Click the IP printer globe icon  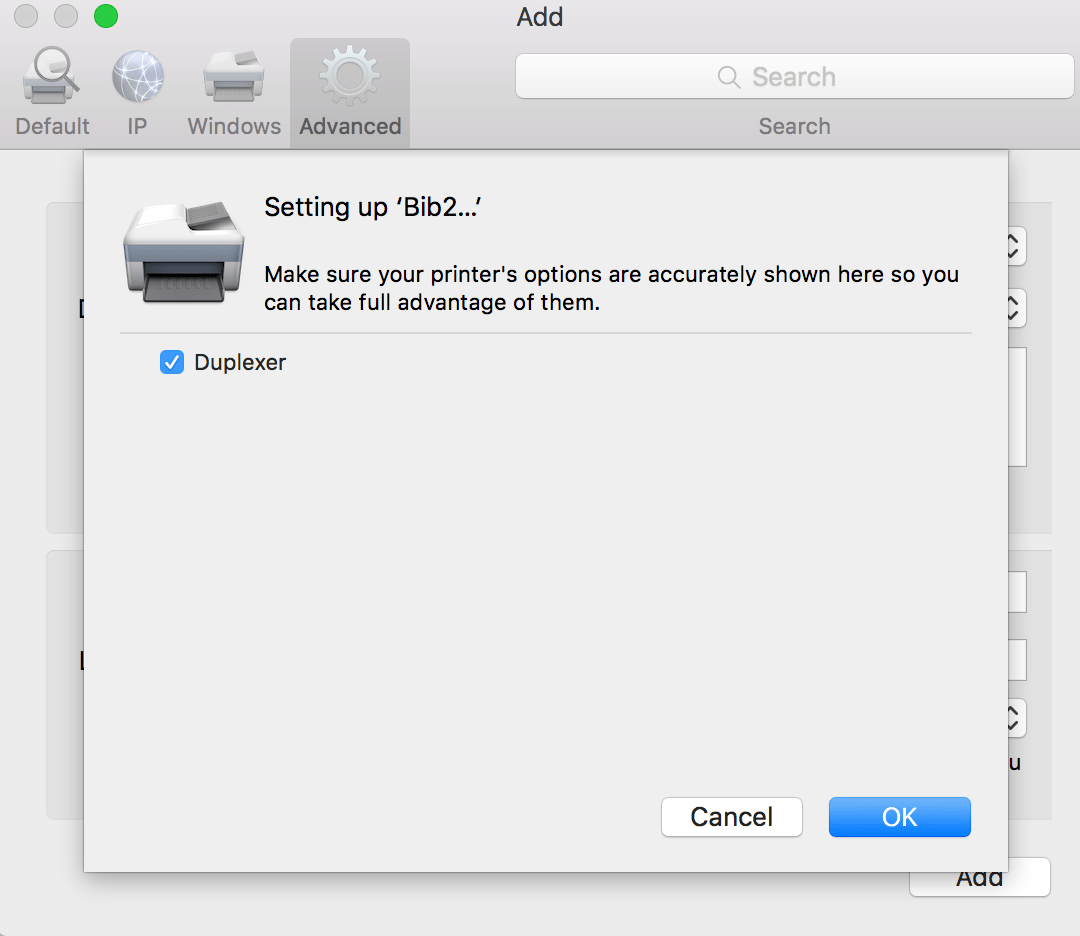point(137,75)
